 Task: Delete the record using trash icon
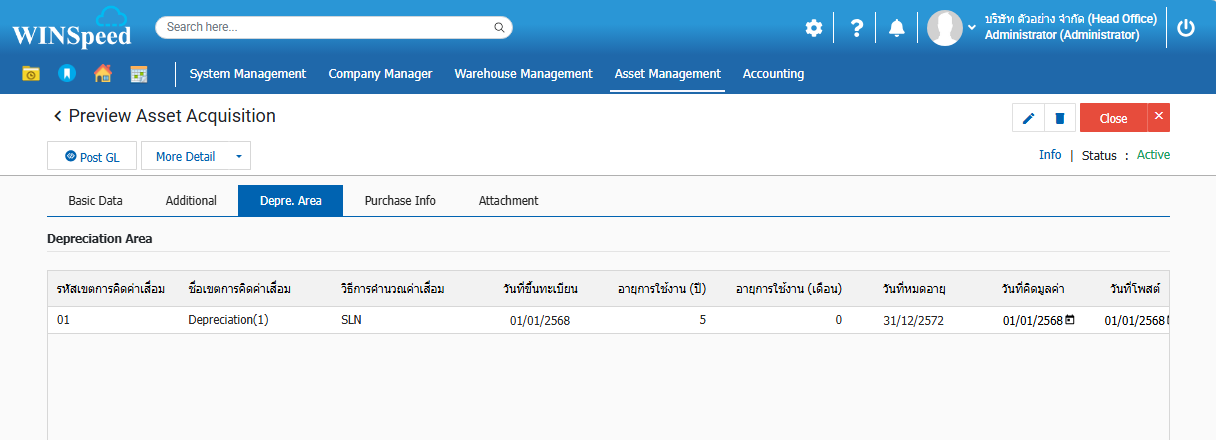1059,119
